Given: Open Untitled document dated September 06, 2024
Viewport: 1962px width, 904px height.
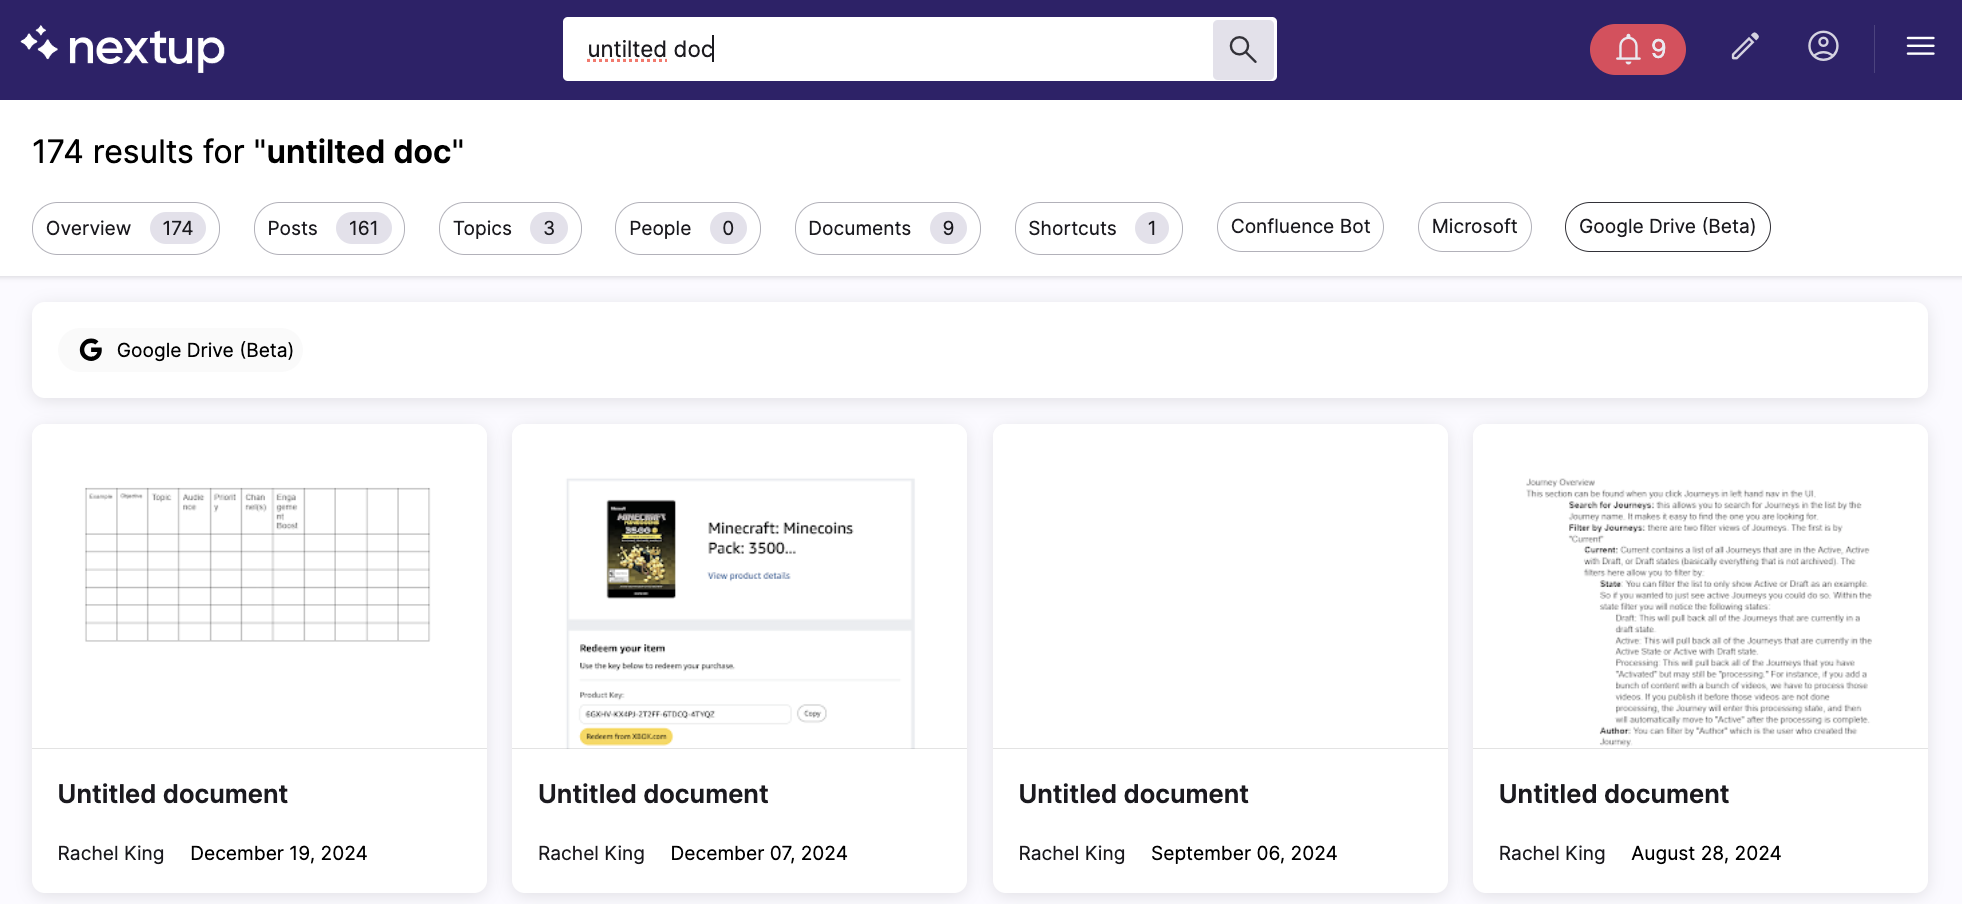Looking at the screenshot, I should pos(1133,794).
